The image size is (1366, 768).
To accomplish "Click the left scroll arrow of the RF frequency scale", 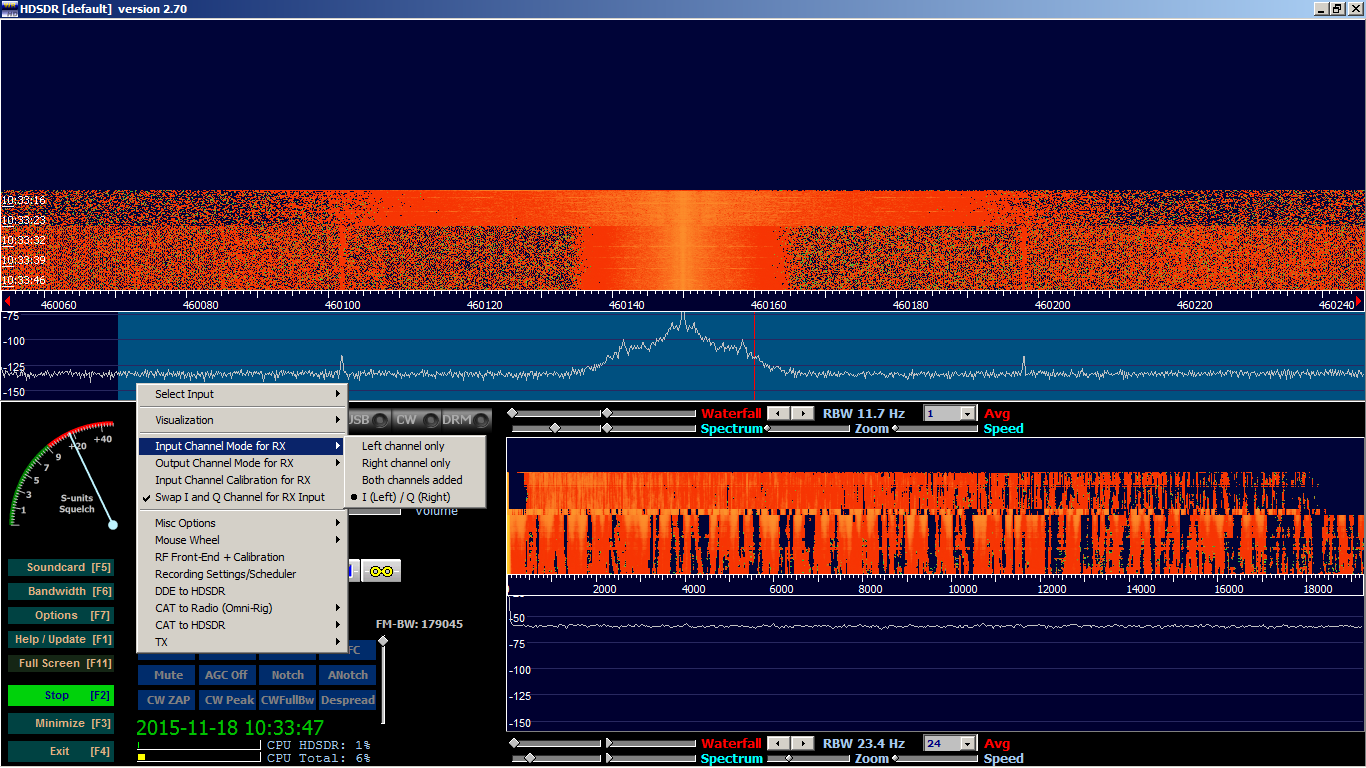I will pyautogui.click(x=8, y=300).
